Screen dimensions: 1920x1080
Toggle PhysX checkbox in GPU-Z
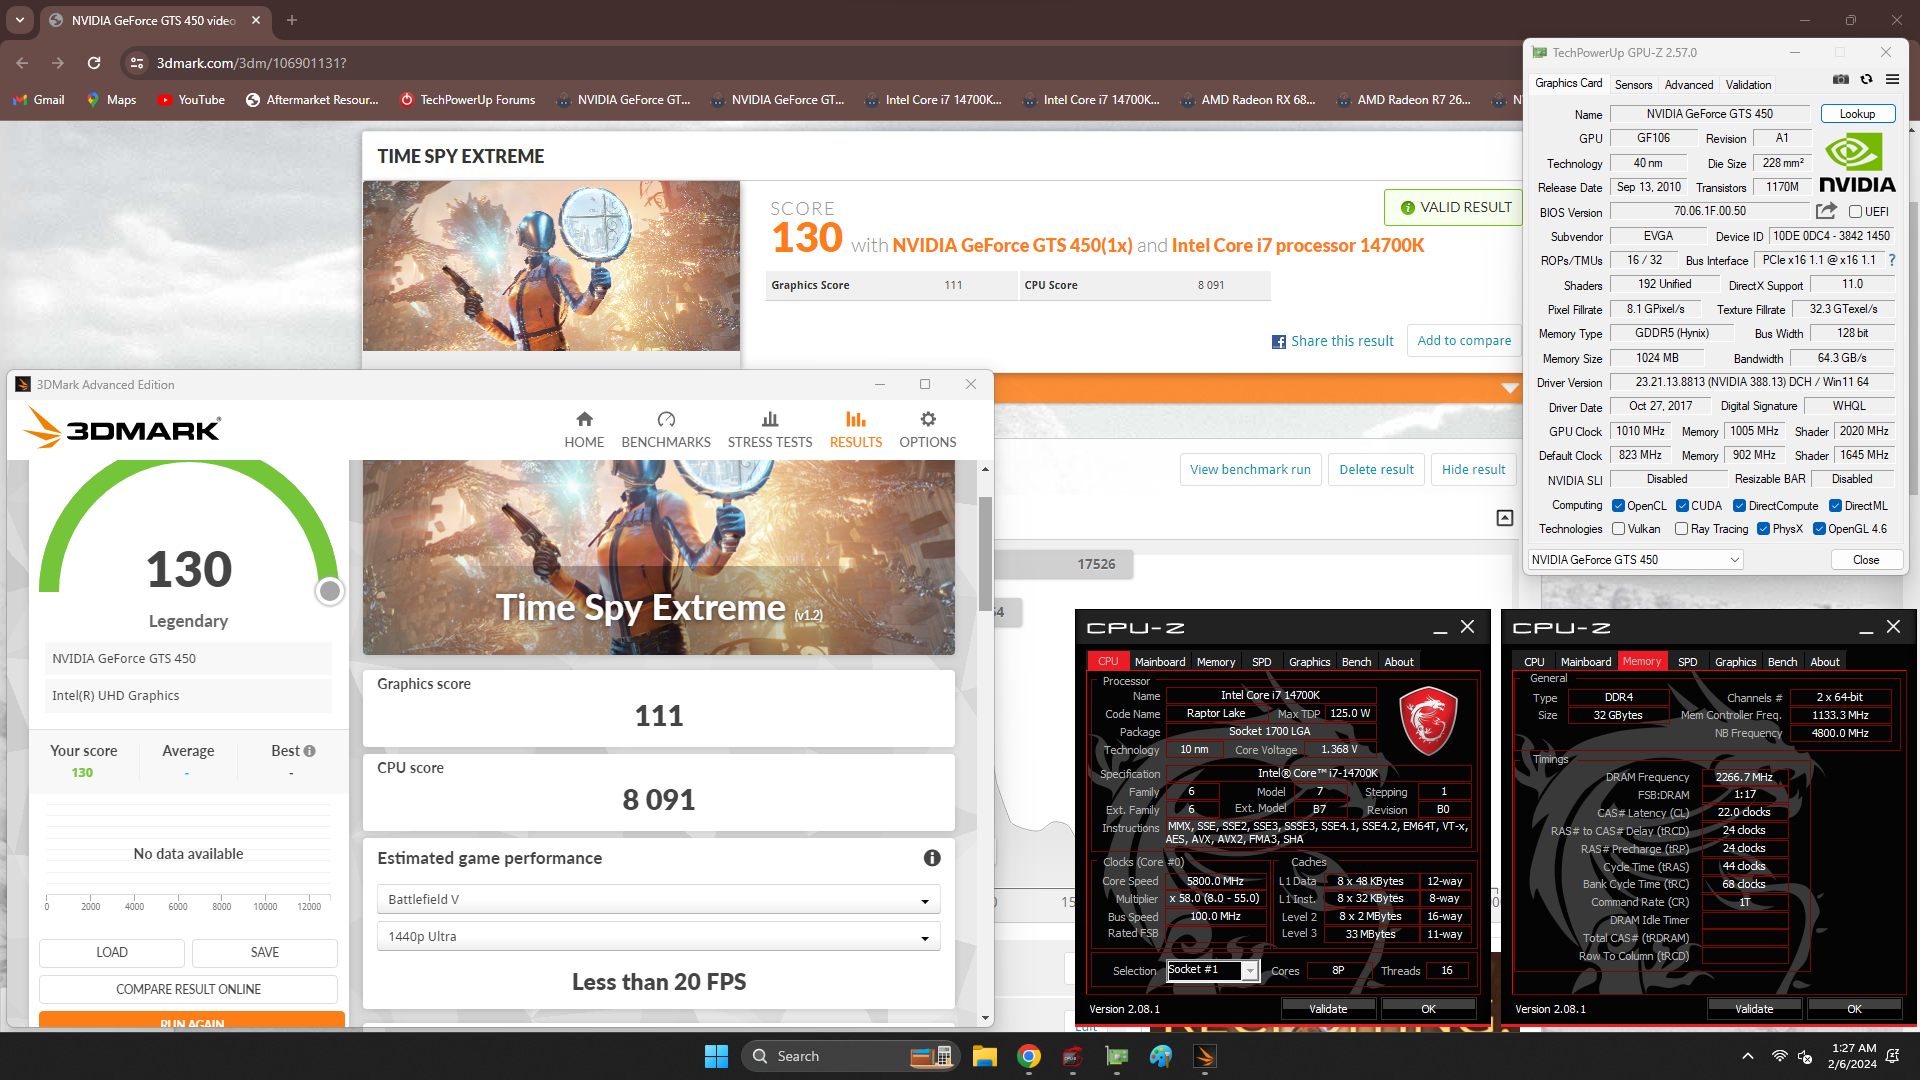pos(1763,529)
